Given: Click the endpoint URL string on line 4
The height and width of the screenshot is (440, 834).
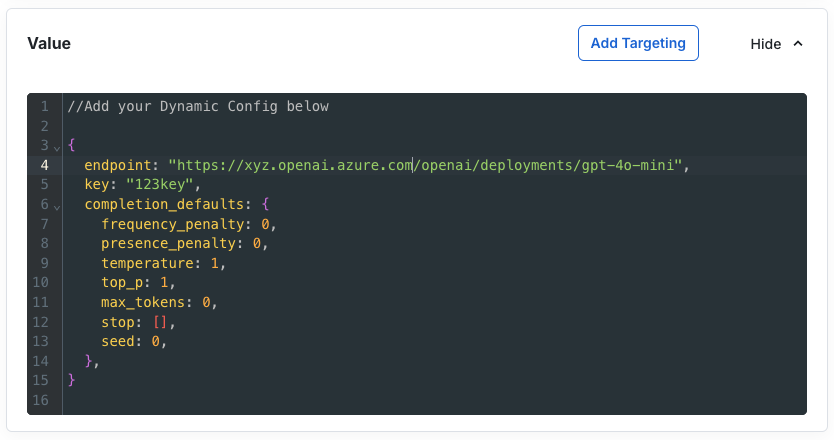Looking at the screenshot, I should pyautogui.click(x=425, y=165).
